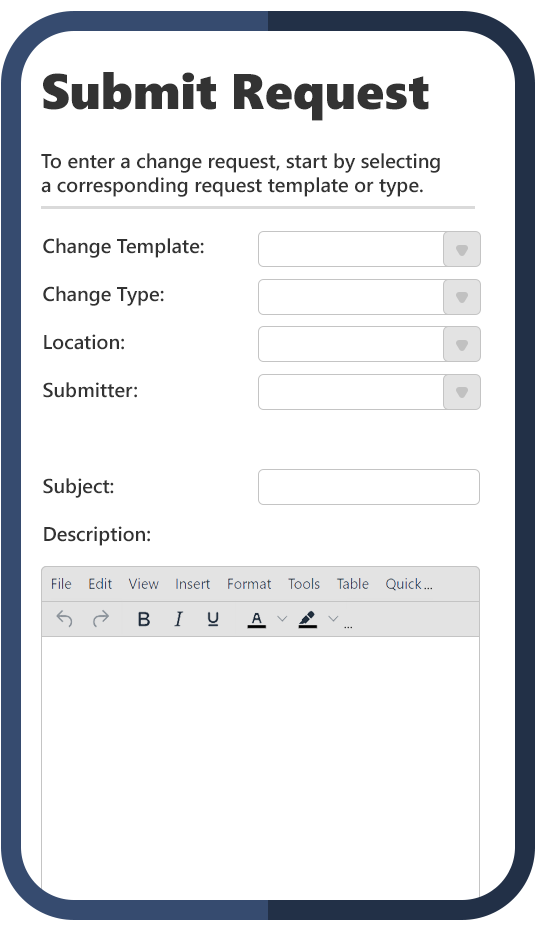This screenshot has height=930, width=535.
Task: Click the Undo arrow icon
Action: [64, 619]
